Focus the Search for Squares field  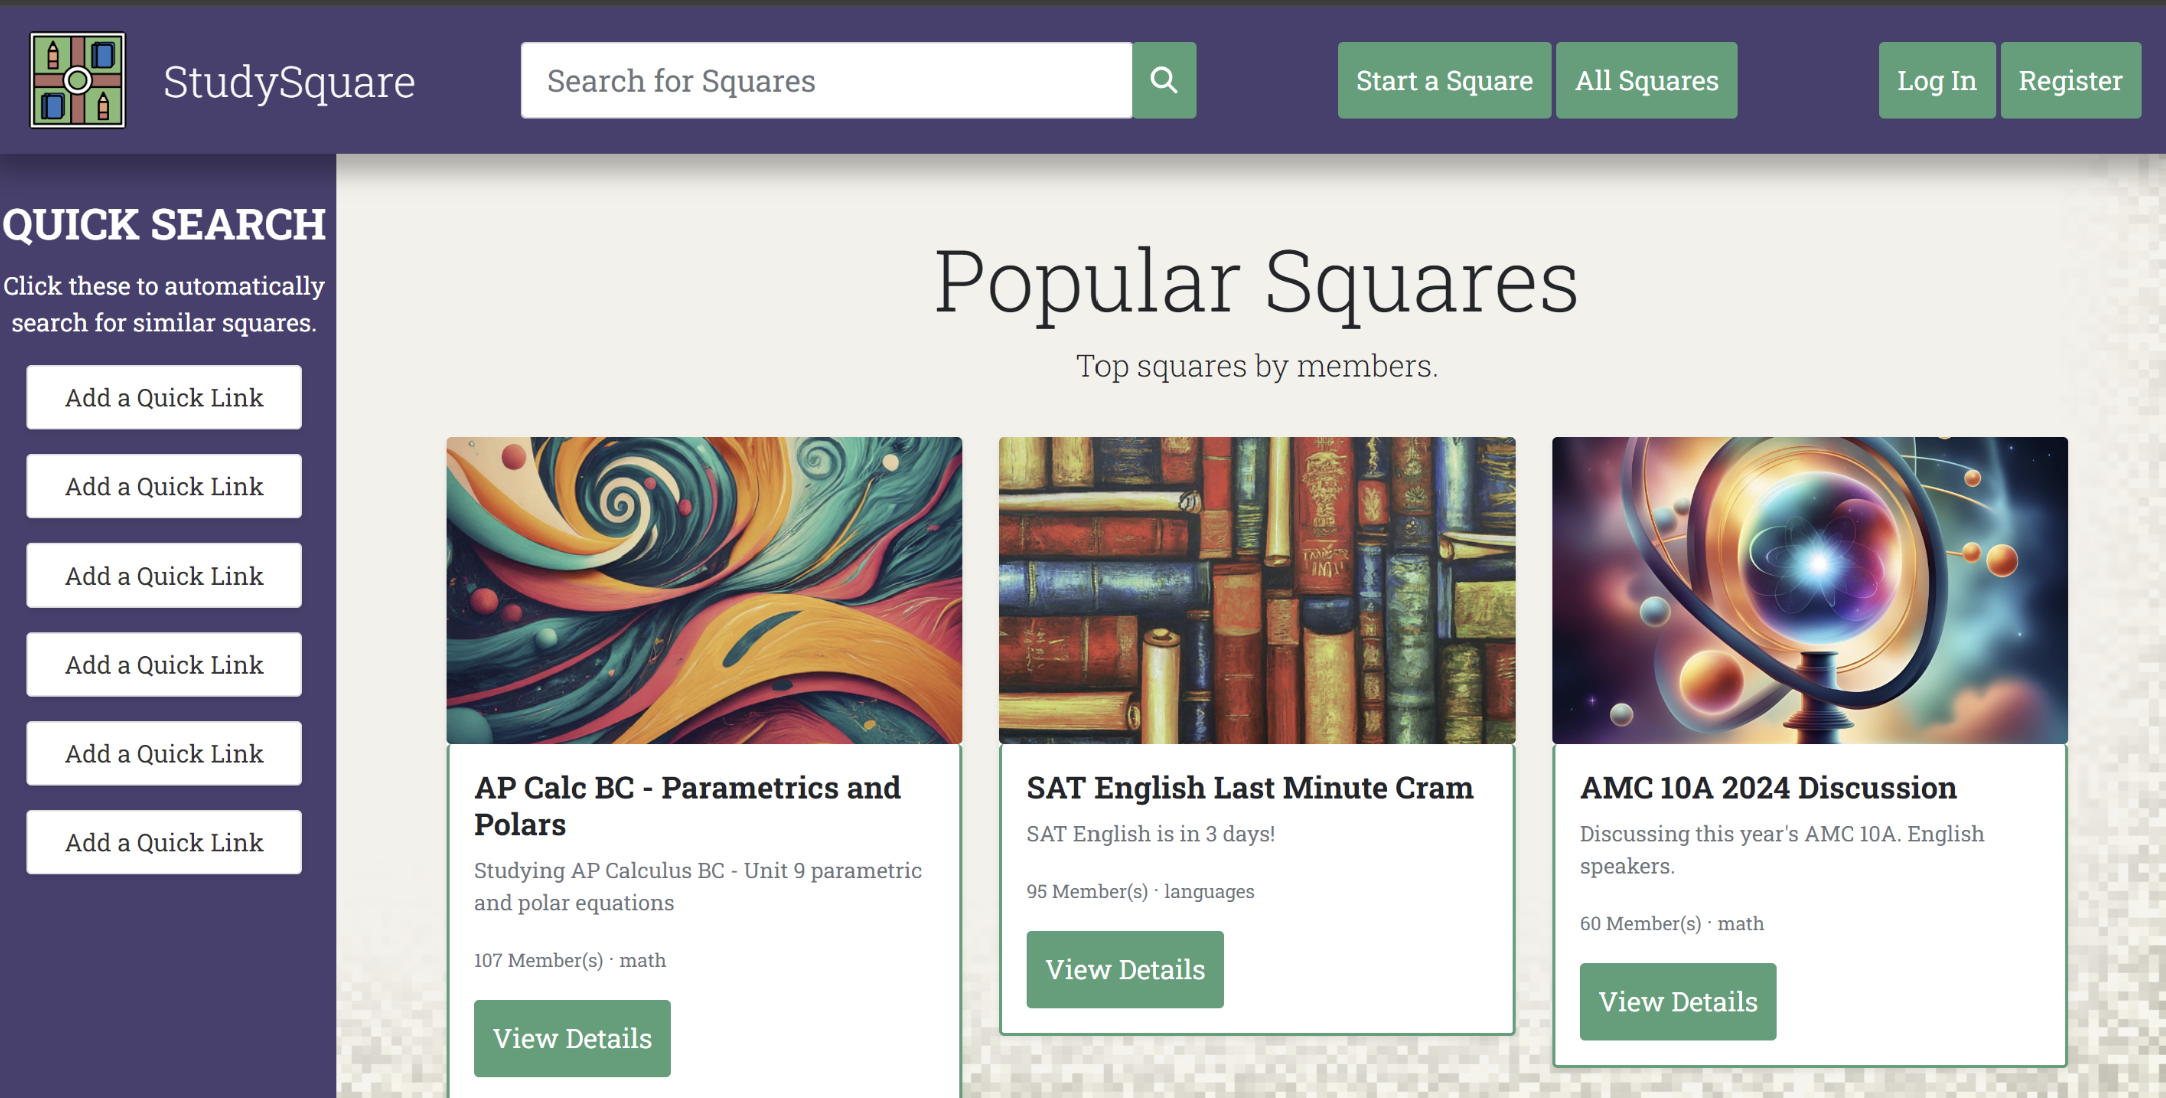[826, 80]
